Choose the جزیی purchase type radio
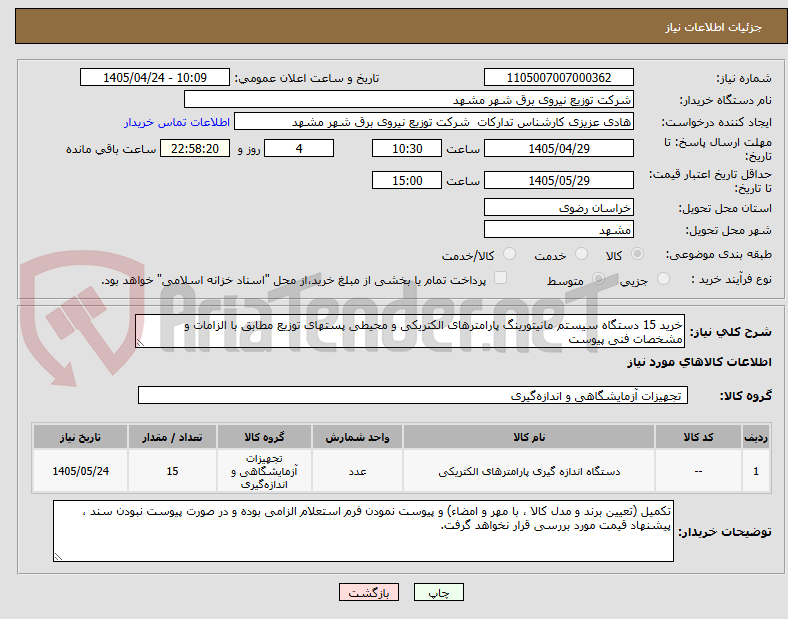 (x=663, y=279)
